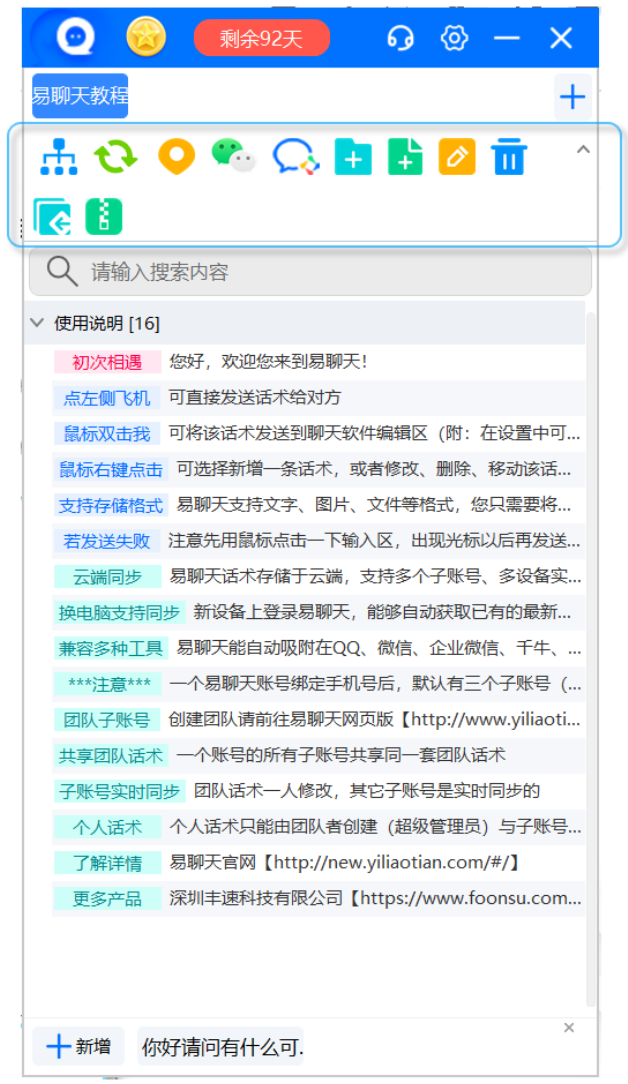Select the 个人话术 script row
This screenshot has height=1084, width=628.
click(x=318, y=828)
